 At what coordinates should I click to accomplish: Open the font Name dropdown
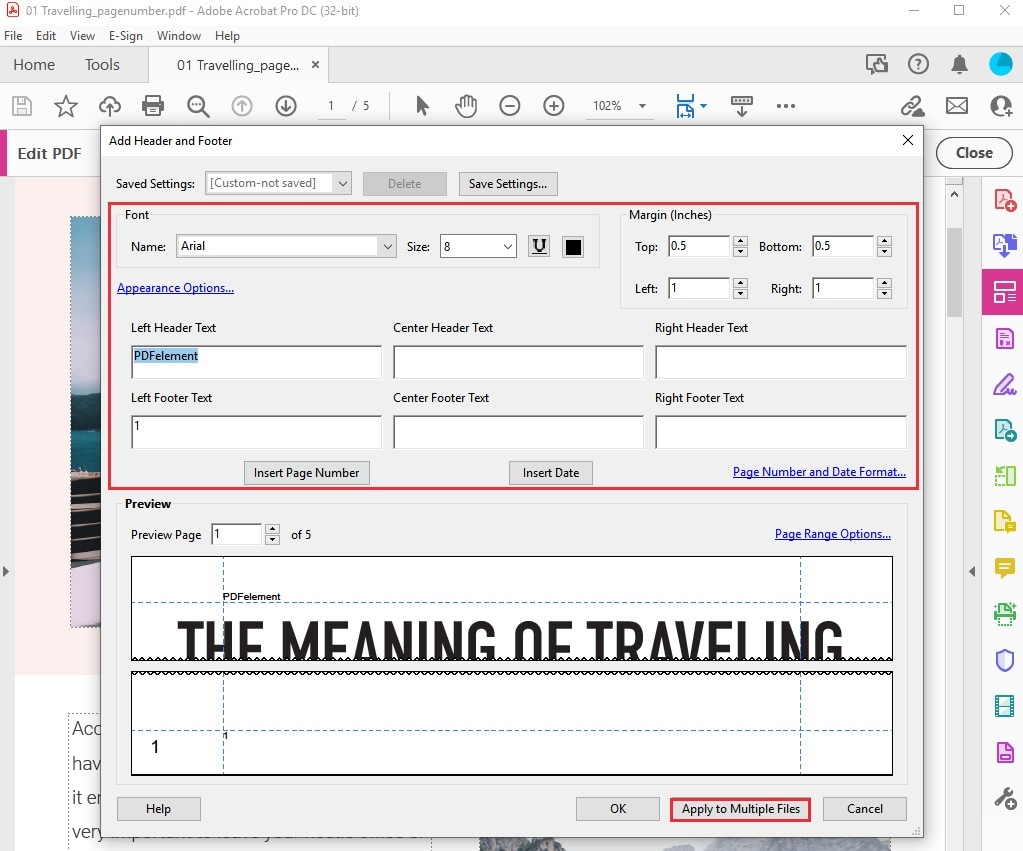click(388, 246)
